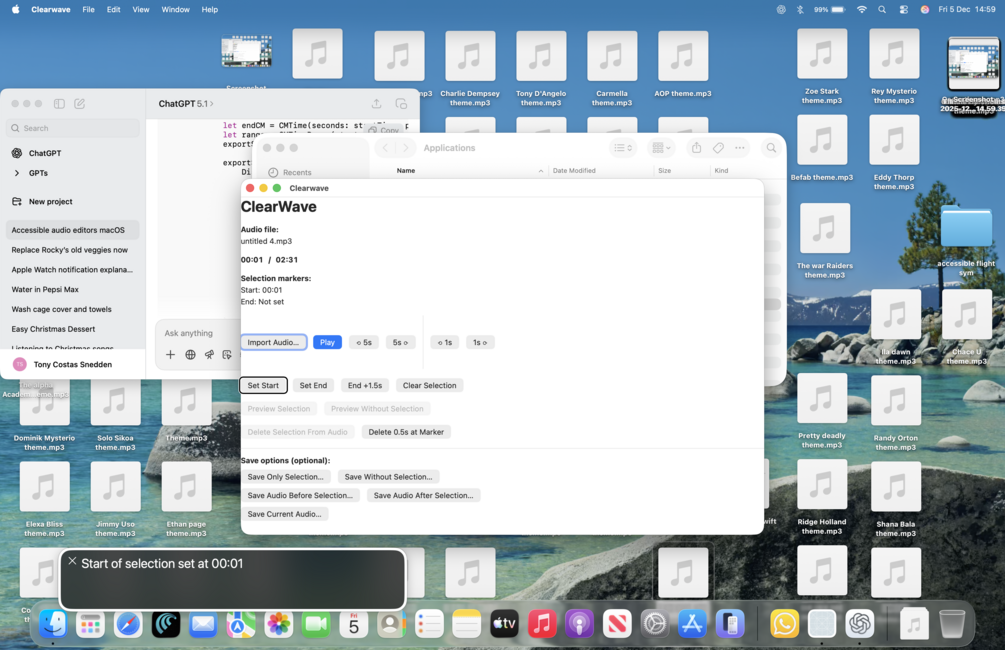The height and width of the screenshot is (650, 1005).
Task: Start new chat with compose icon
Action: [x=79, y=103]
